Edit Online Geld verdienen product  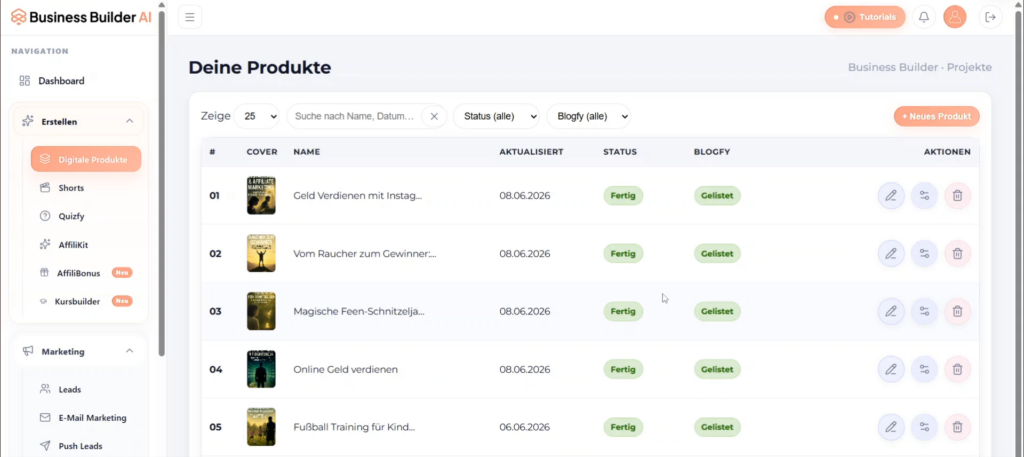tap(891, 370)
